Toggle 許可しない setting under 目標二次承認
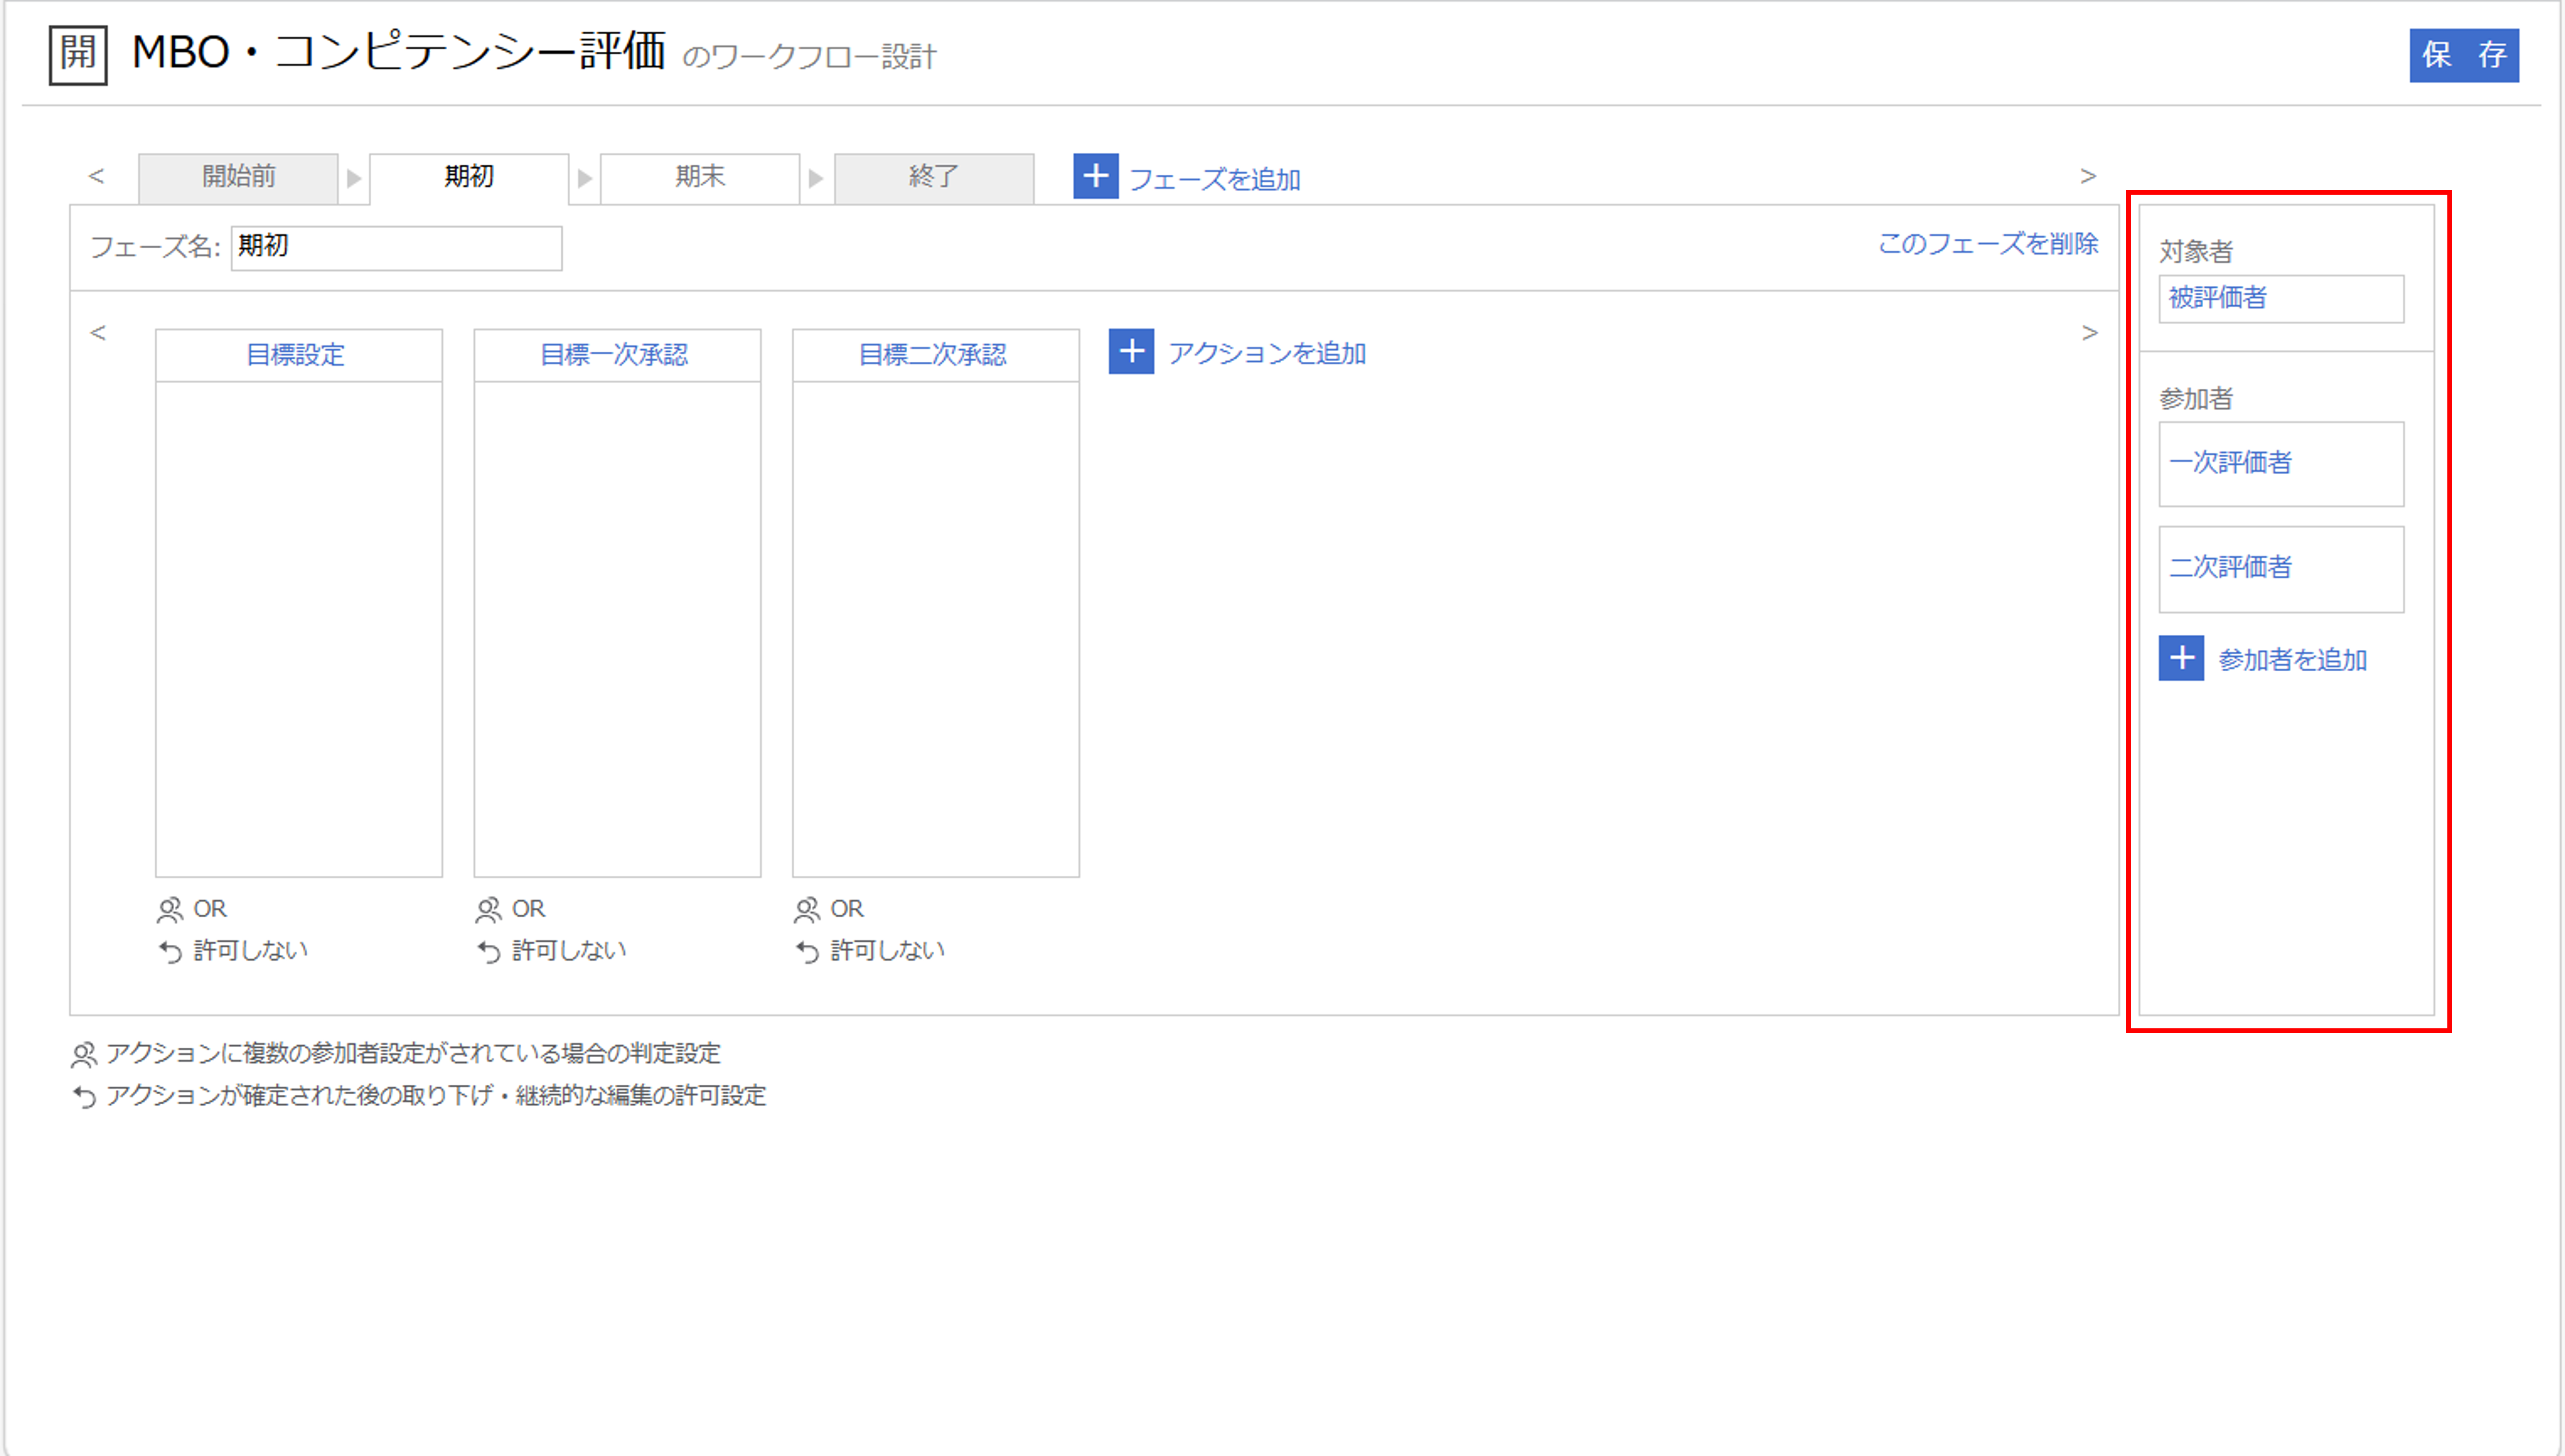Viewport: 2565px width, 1456px height. click(887, 951)
